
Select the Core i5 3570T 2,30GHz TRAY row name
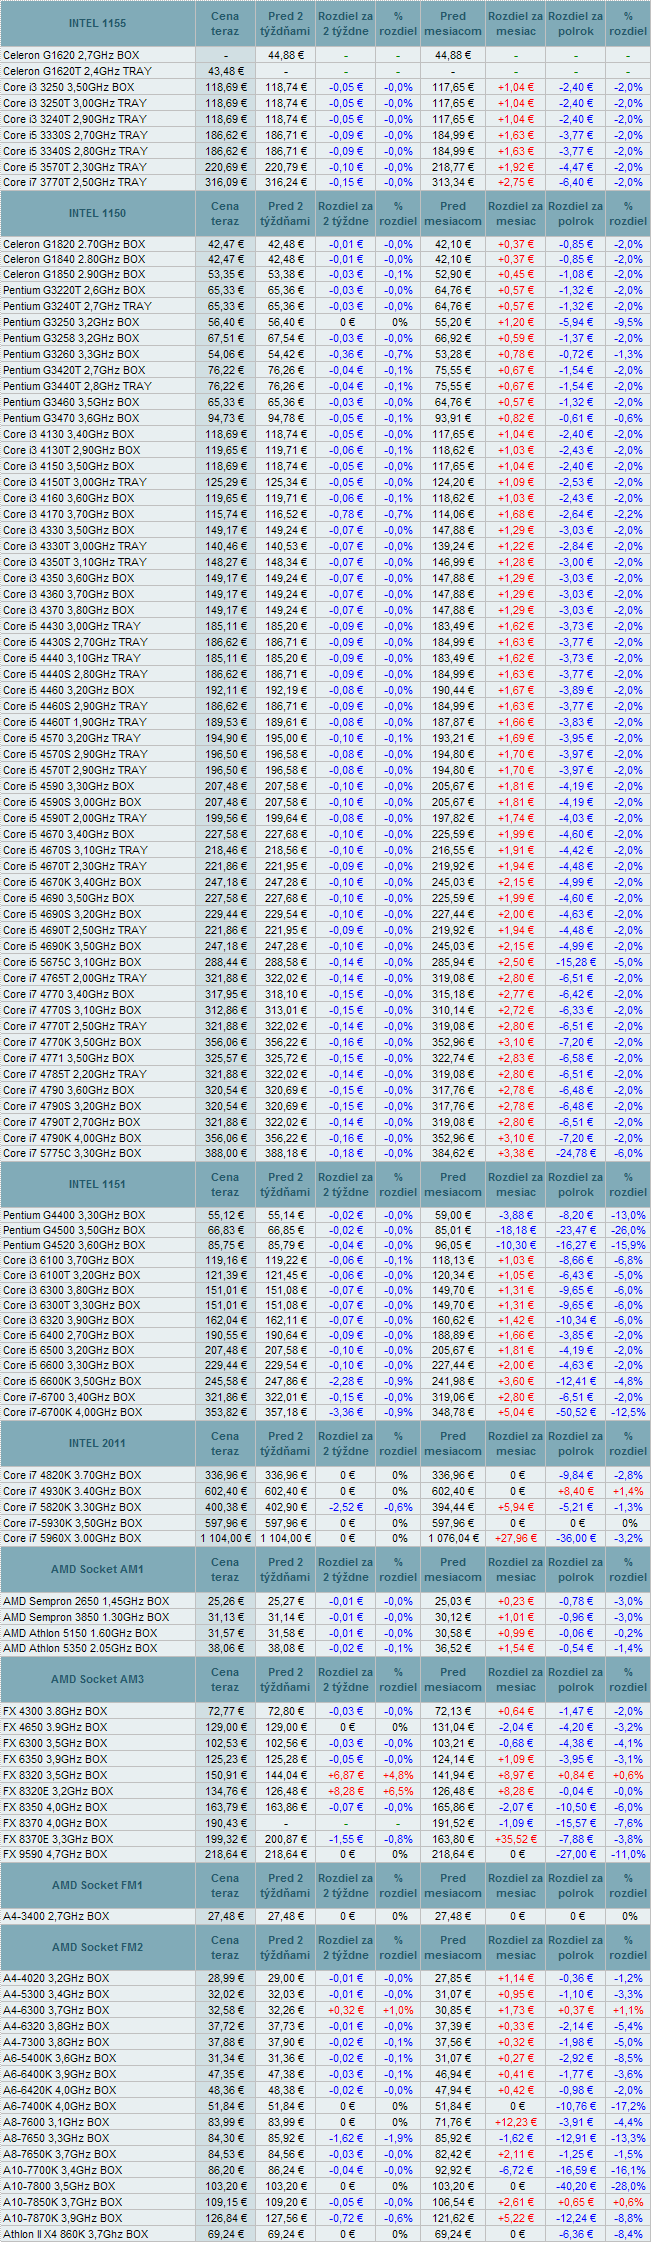[x=74, y=167]
